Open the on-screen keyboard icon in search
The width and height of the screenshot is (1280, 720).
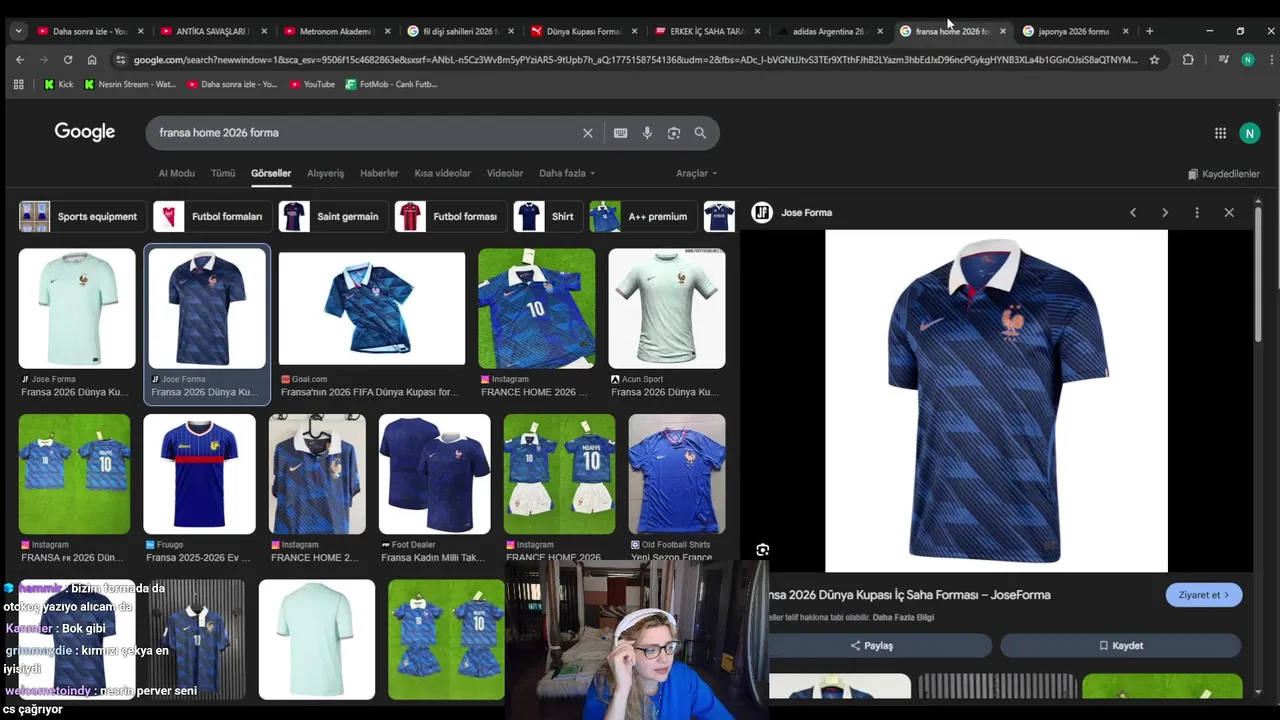[x=621, y=133]
